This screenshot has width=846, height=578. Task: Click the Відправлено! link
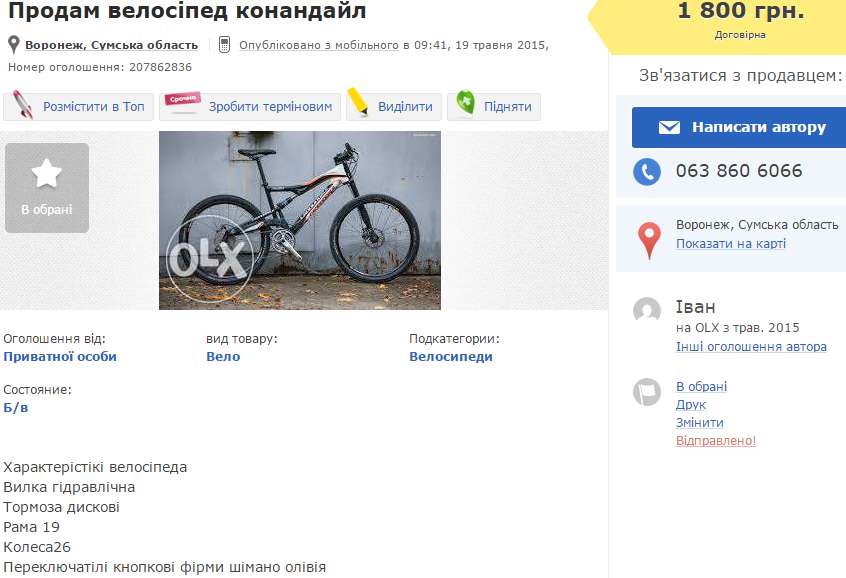coord(716,441)
